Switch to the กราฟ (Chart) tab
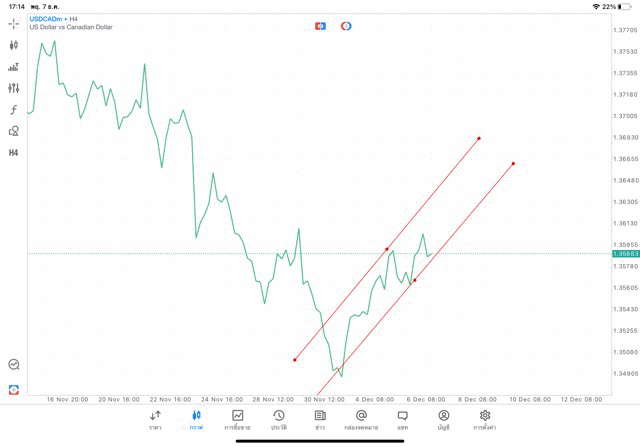640x447 pixels. coord(196,420)
